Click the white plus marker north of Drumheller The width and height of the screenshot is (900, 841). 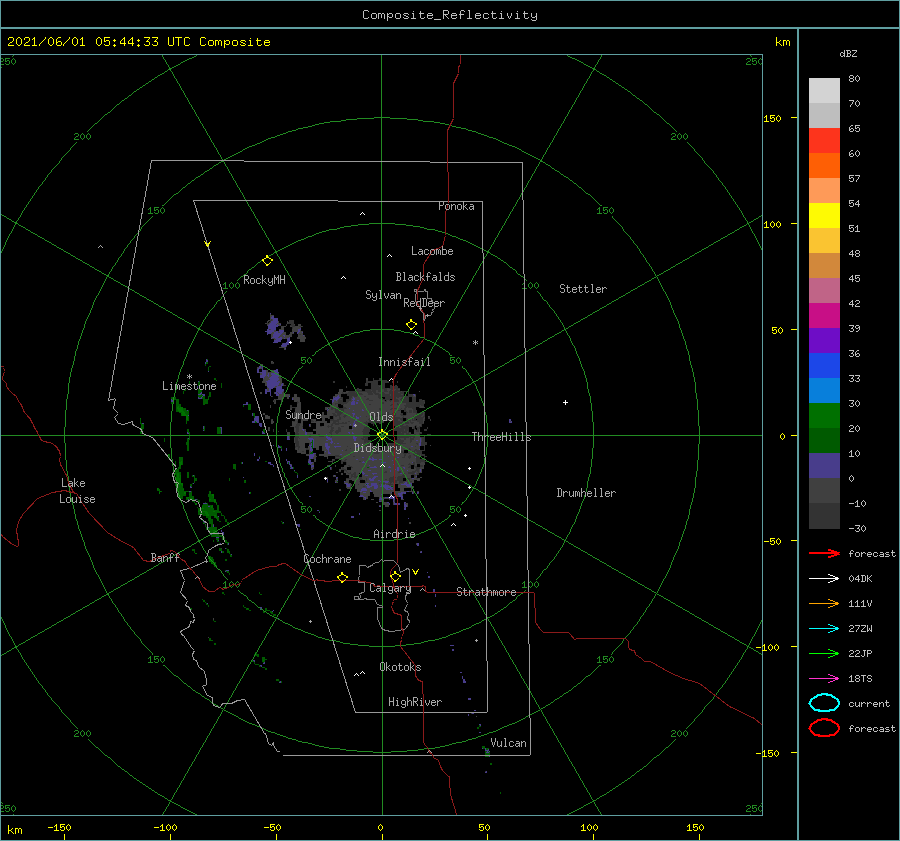[x=565, y=402]
